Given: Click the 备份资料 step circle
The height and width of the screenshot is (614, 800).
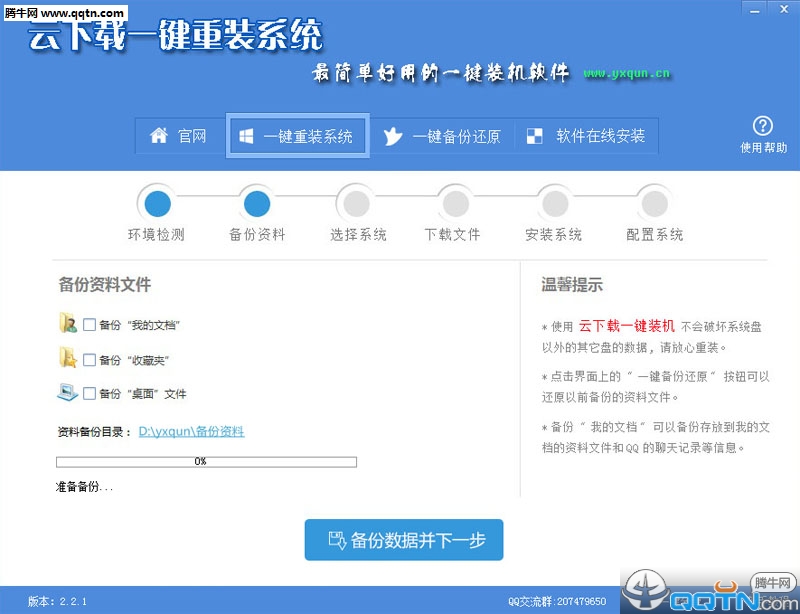Looking at the screenshot, I should (x=256, y=204).
